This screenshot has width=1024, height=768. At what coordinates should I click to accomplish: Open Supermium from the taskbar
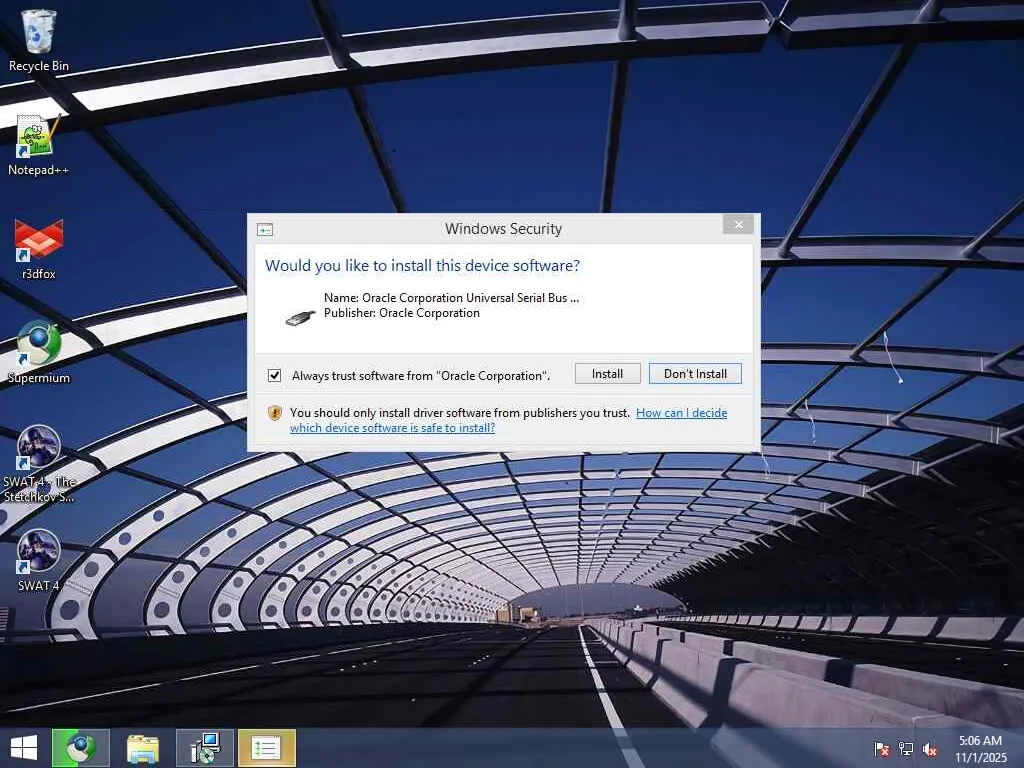point(80,748)
